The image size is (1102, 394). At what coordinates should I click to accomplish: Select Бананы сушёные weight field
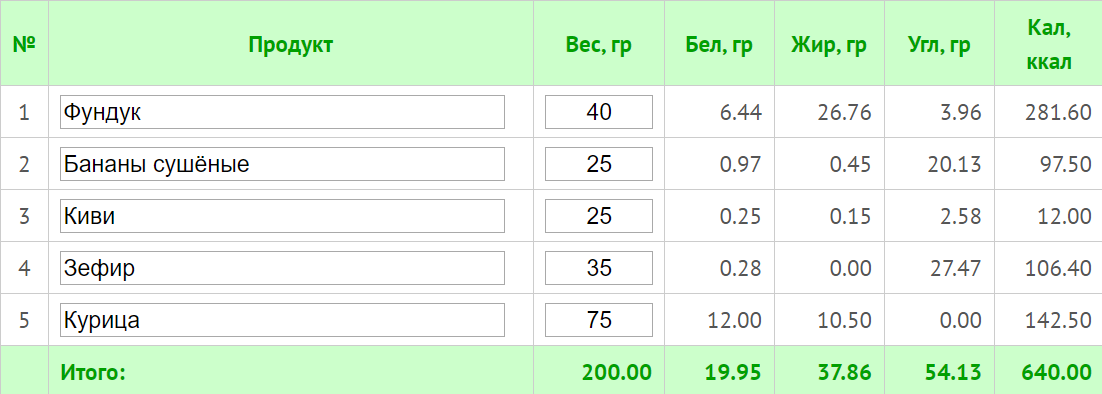599,164
